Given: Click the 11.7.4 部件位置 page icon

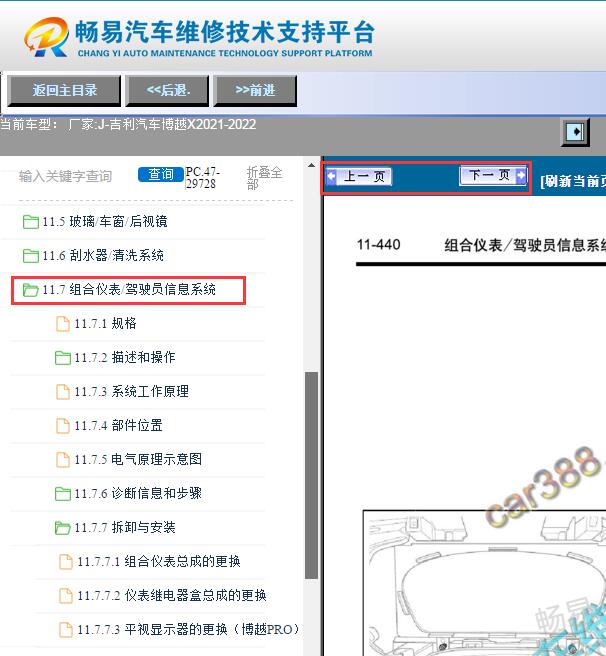Looking at the screenshot, I should click(x=63, y=426).
